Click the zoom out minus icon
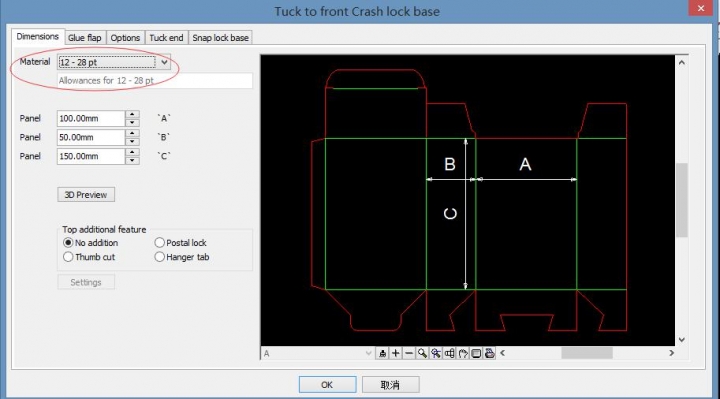 [x=409, y=353]
